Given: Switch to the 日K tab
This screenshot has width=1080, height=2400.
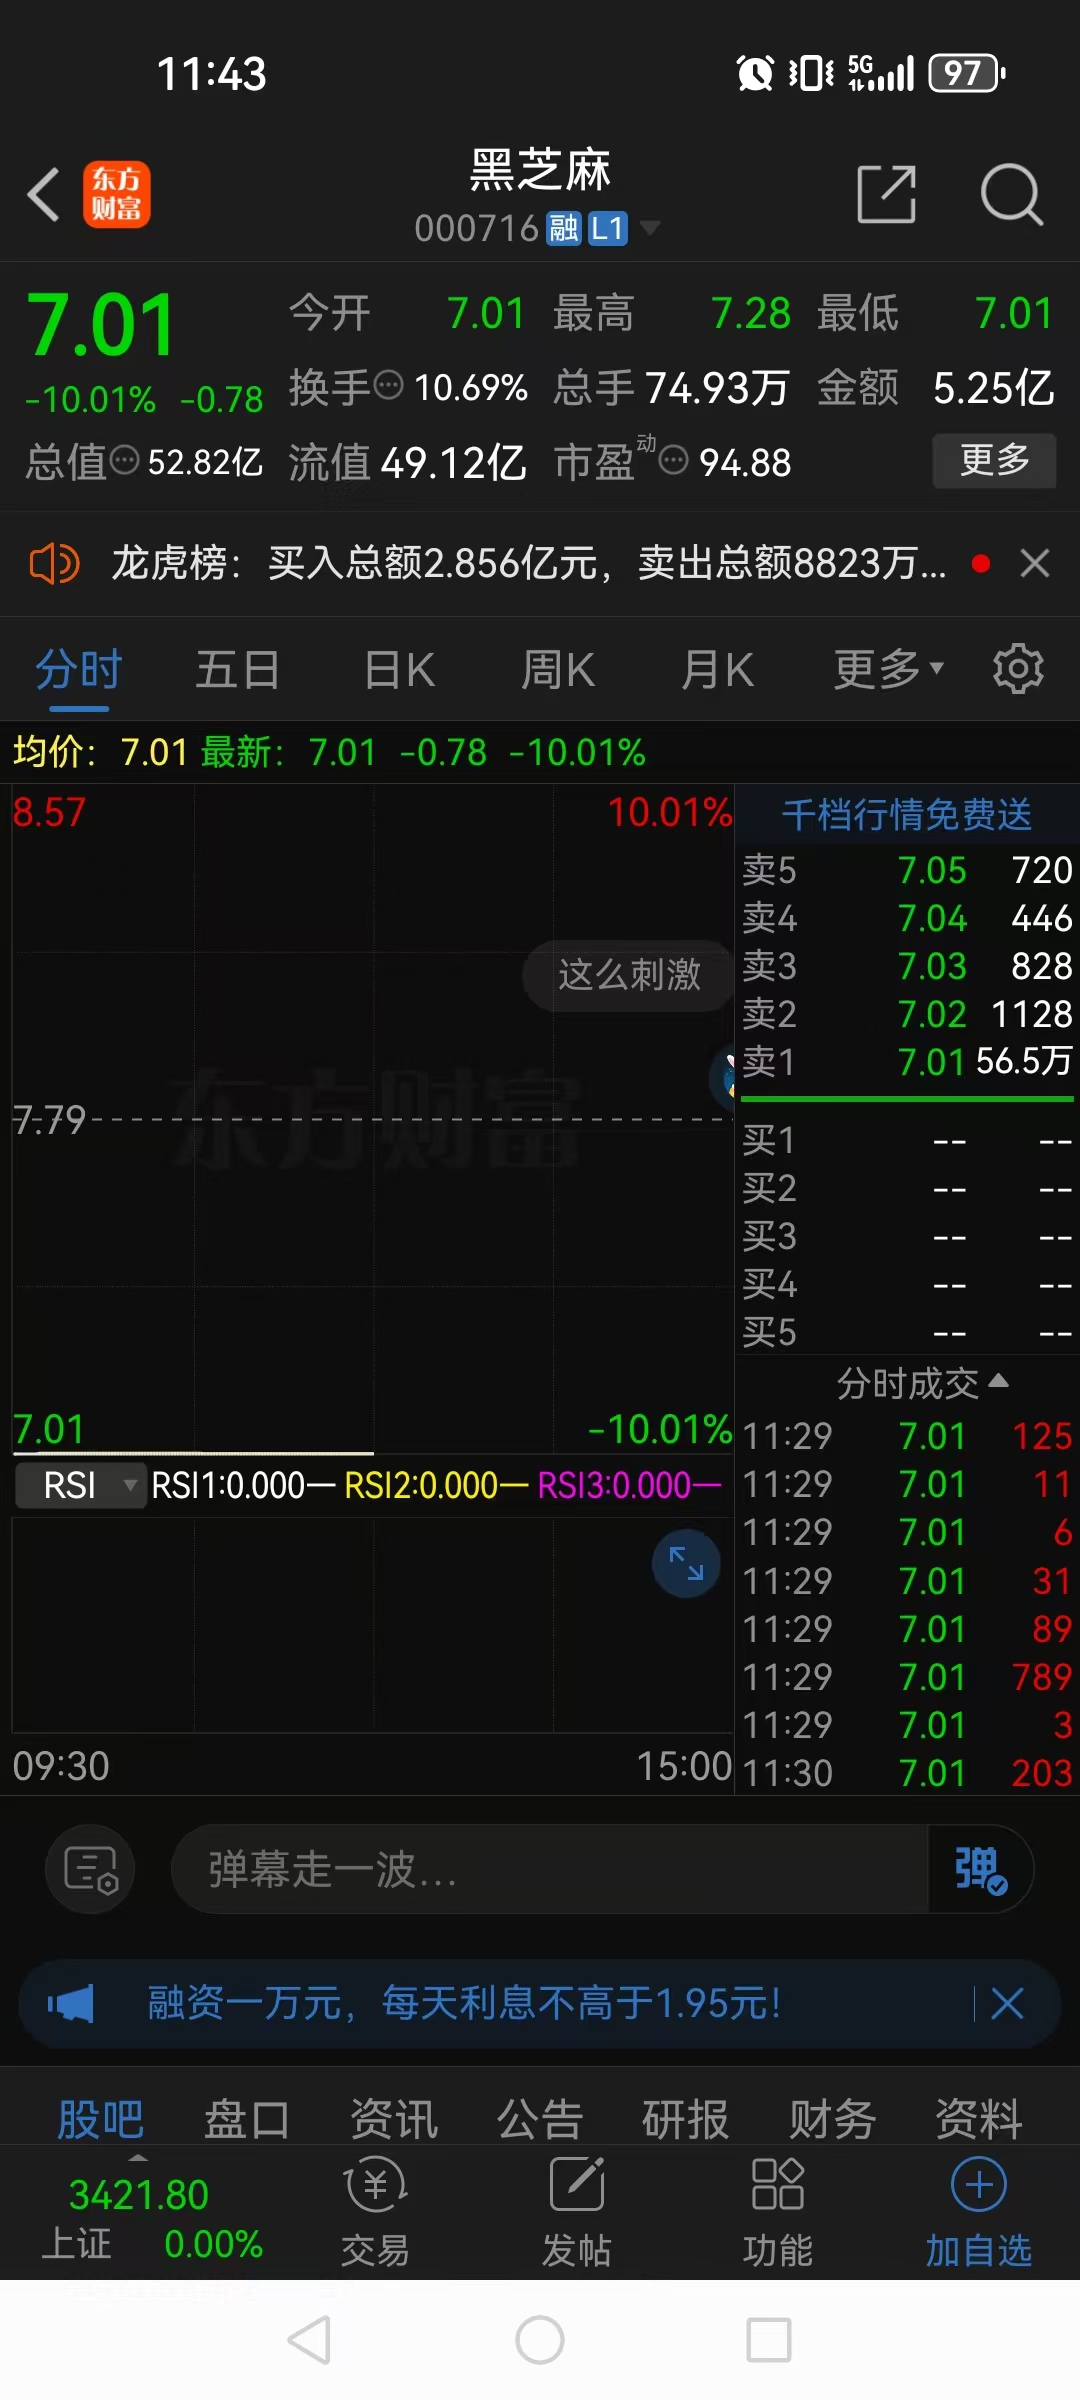Looking at the screenshot, I should [399, 669].
